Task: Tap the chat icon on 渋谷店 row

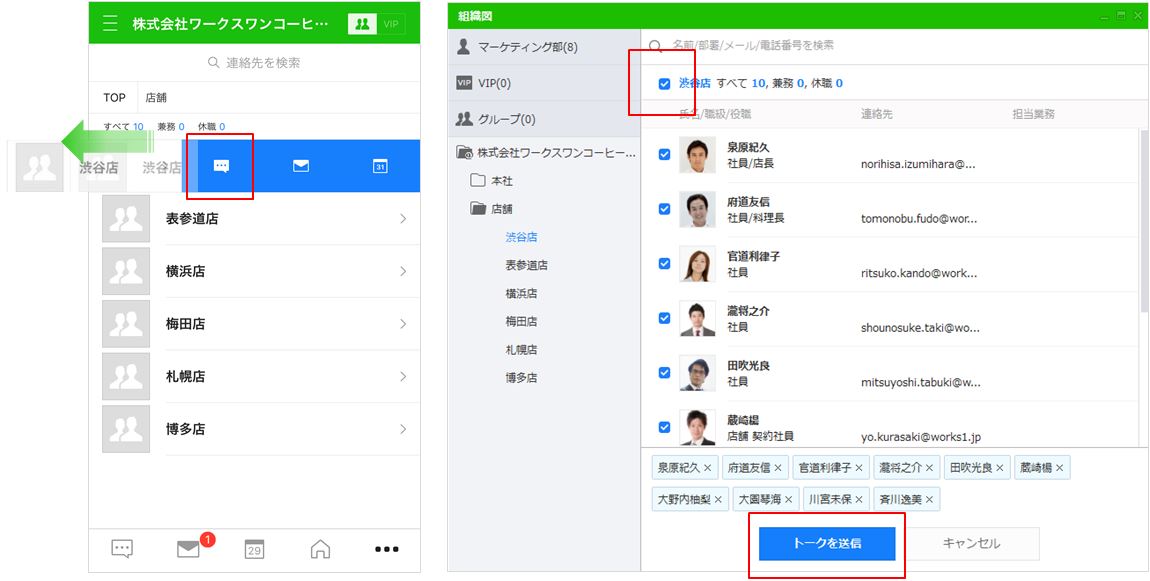Action: tap(221, 166)
